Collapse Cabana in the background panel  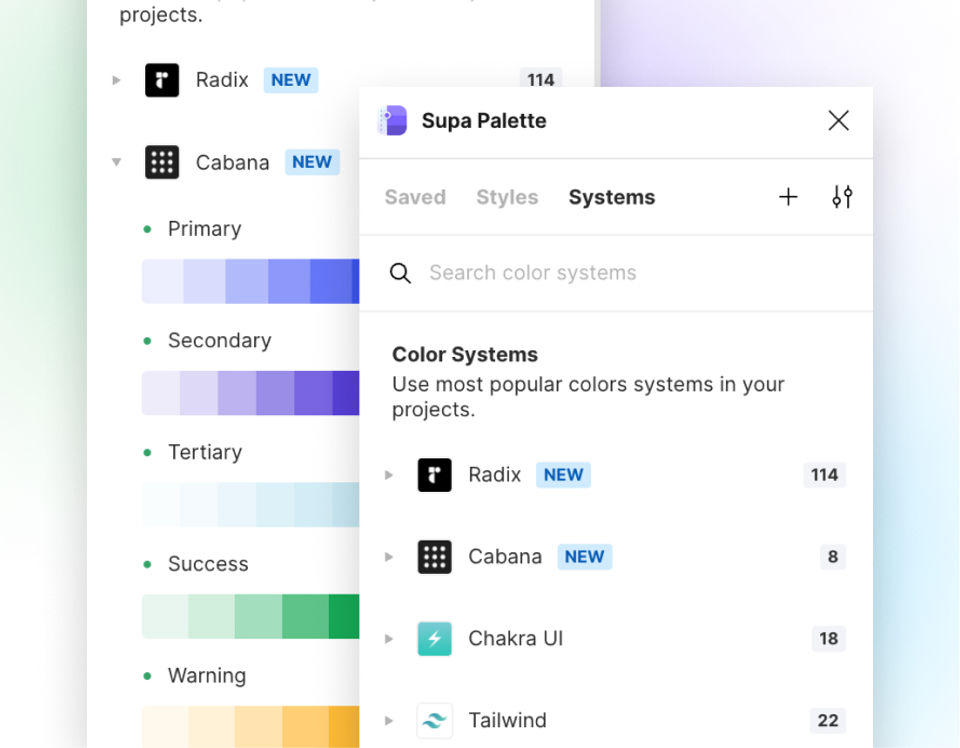coord(116,162)
